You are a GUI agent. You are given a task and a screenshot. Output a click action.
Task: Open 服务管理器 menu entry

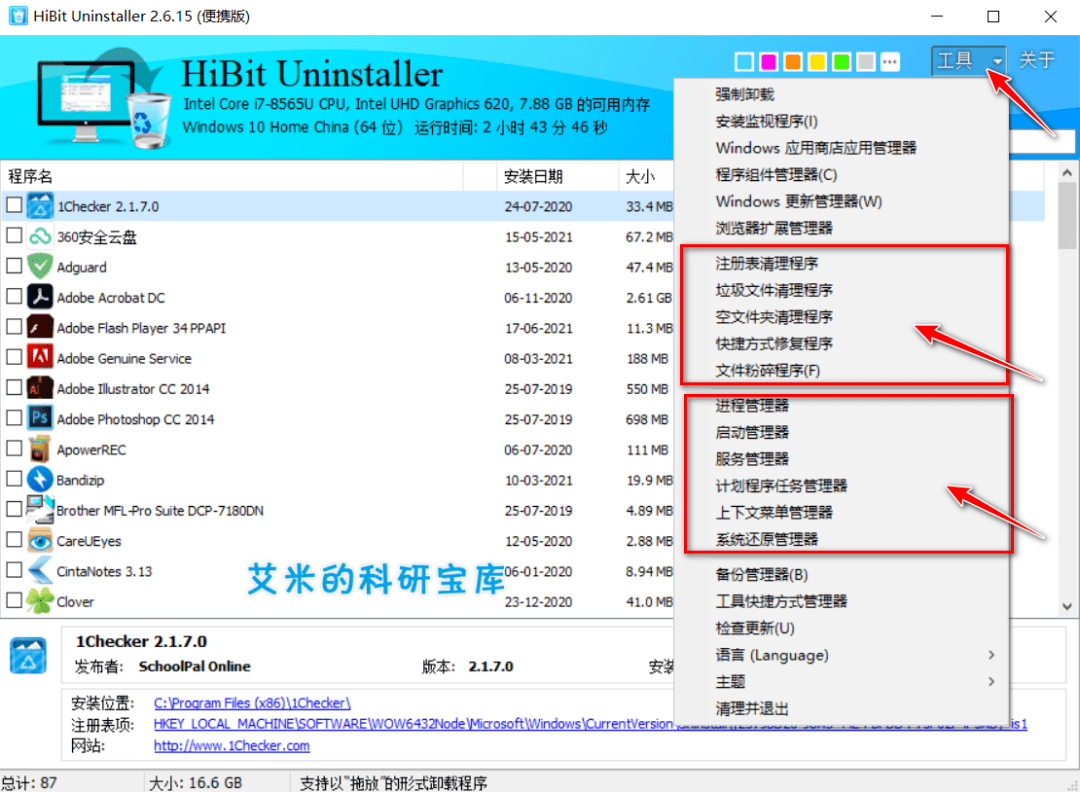(842, 459)
